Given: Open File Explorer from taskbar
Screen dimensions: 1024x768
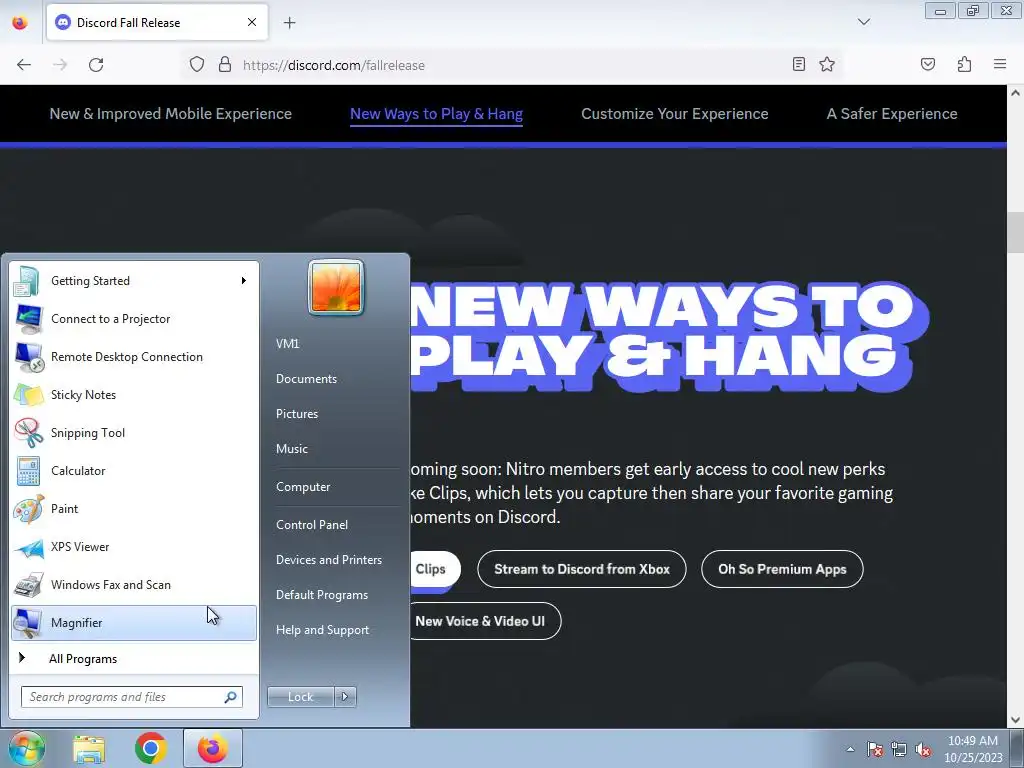Looking at the screenshot, I should tap(89, 748).
